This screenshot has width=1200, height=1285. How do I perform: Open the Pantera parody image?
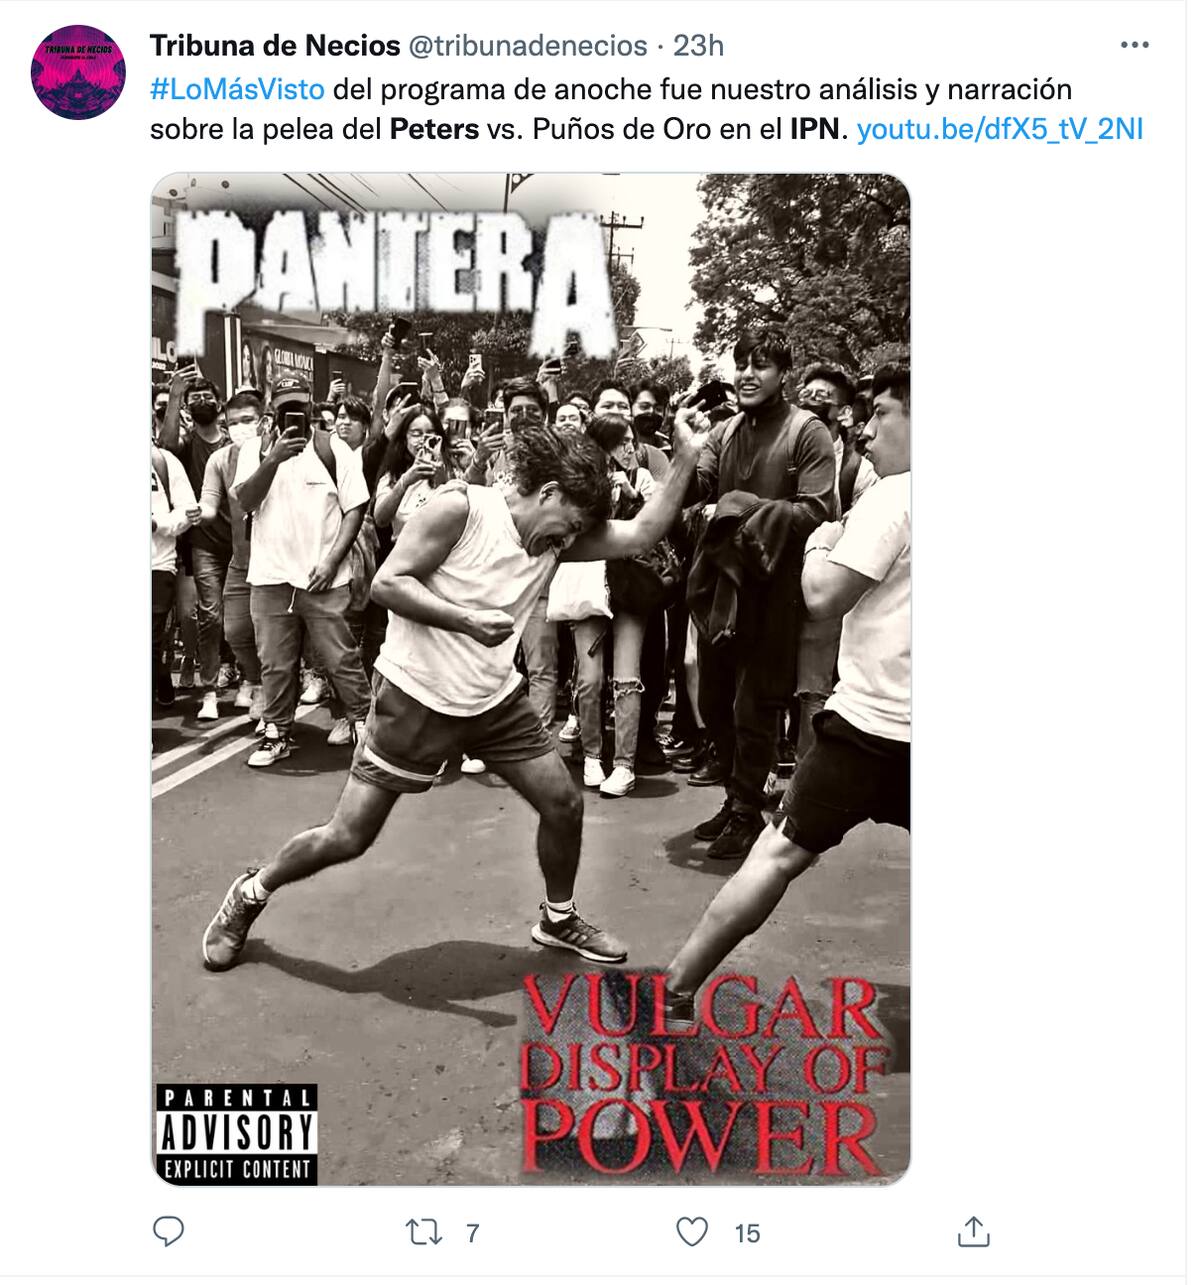pyautogui.click(x=531, y=680)
